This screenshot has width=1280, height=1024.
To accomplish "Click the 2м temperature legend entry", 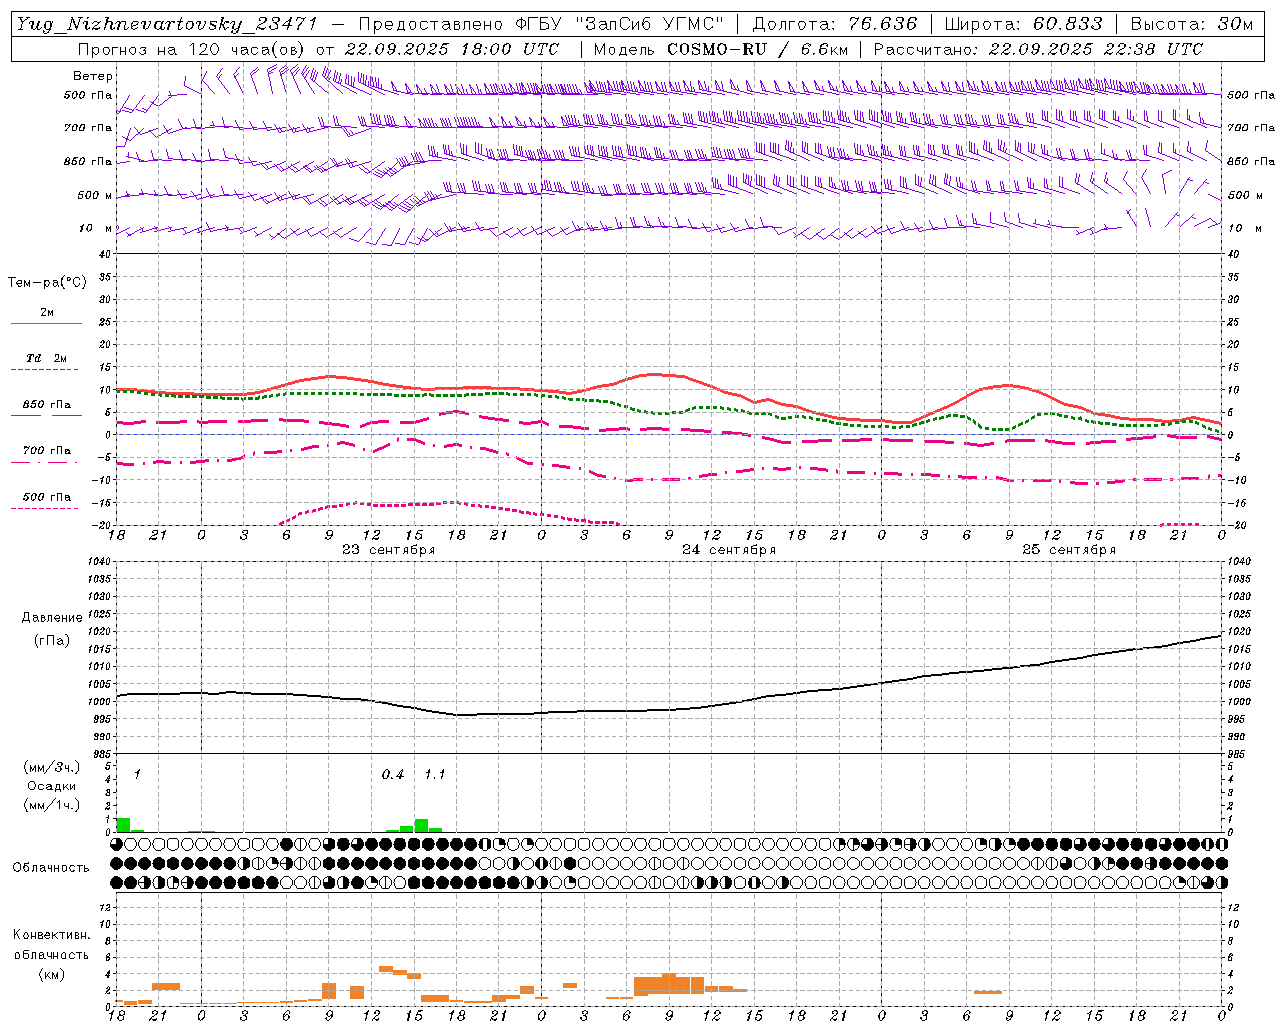I will coord(47,313).
